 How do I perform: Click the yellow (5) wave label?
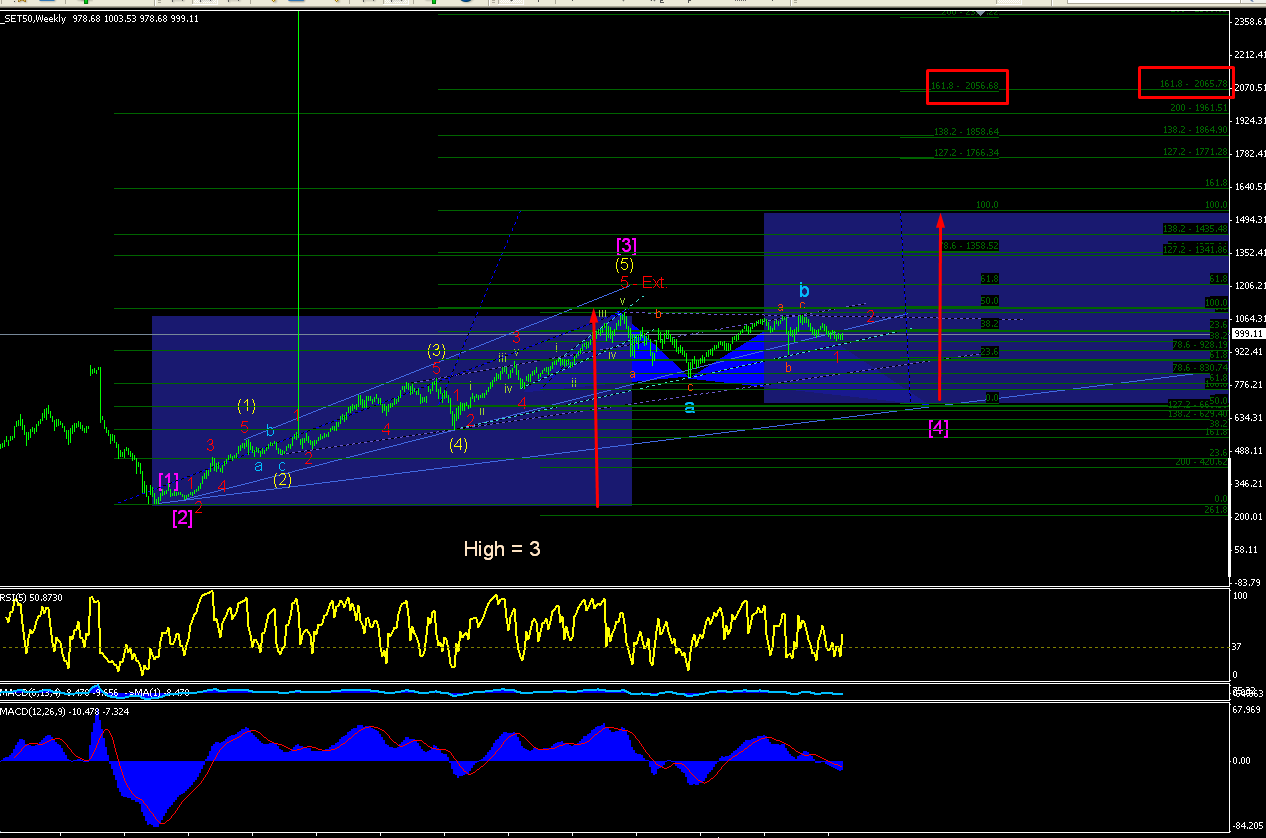pyautogui.click(x=624, y=265)
